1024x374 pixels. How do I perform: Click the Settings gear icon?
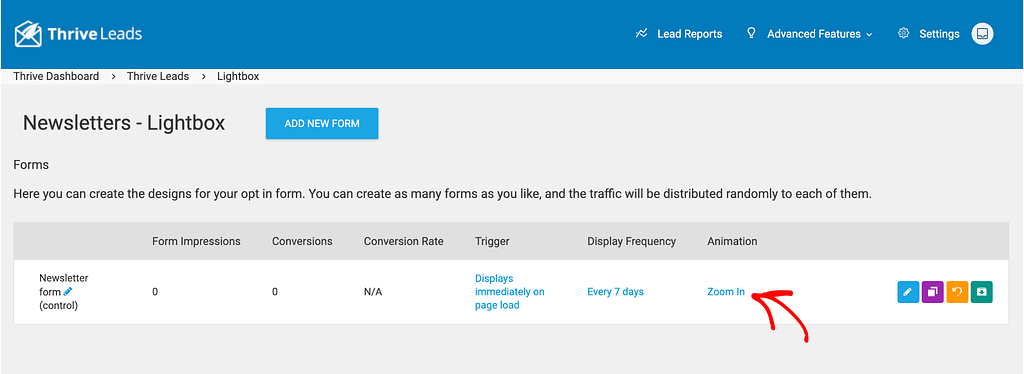tap(904, 33)
